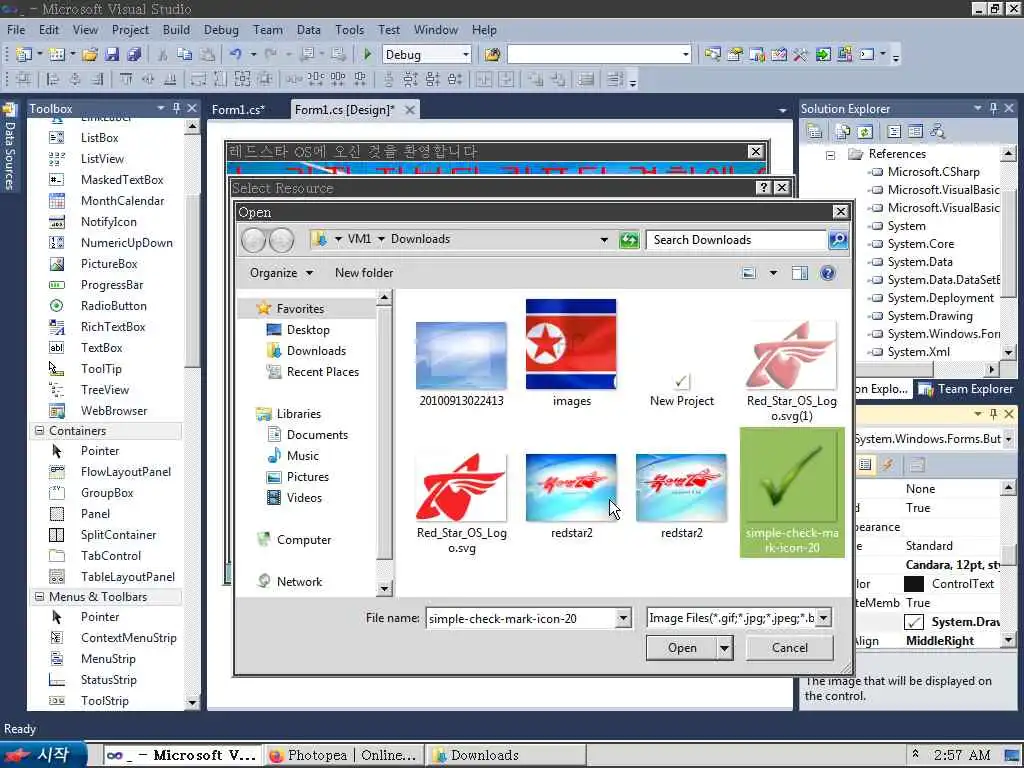Collapse the Containers toolbox group

point(39,430)
